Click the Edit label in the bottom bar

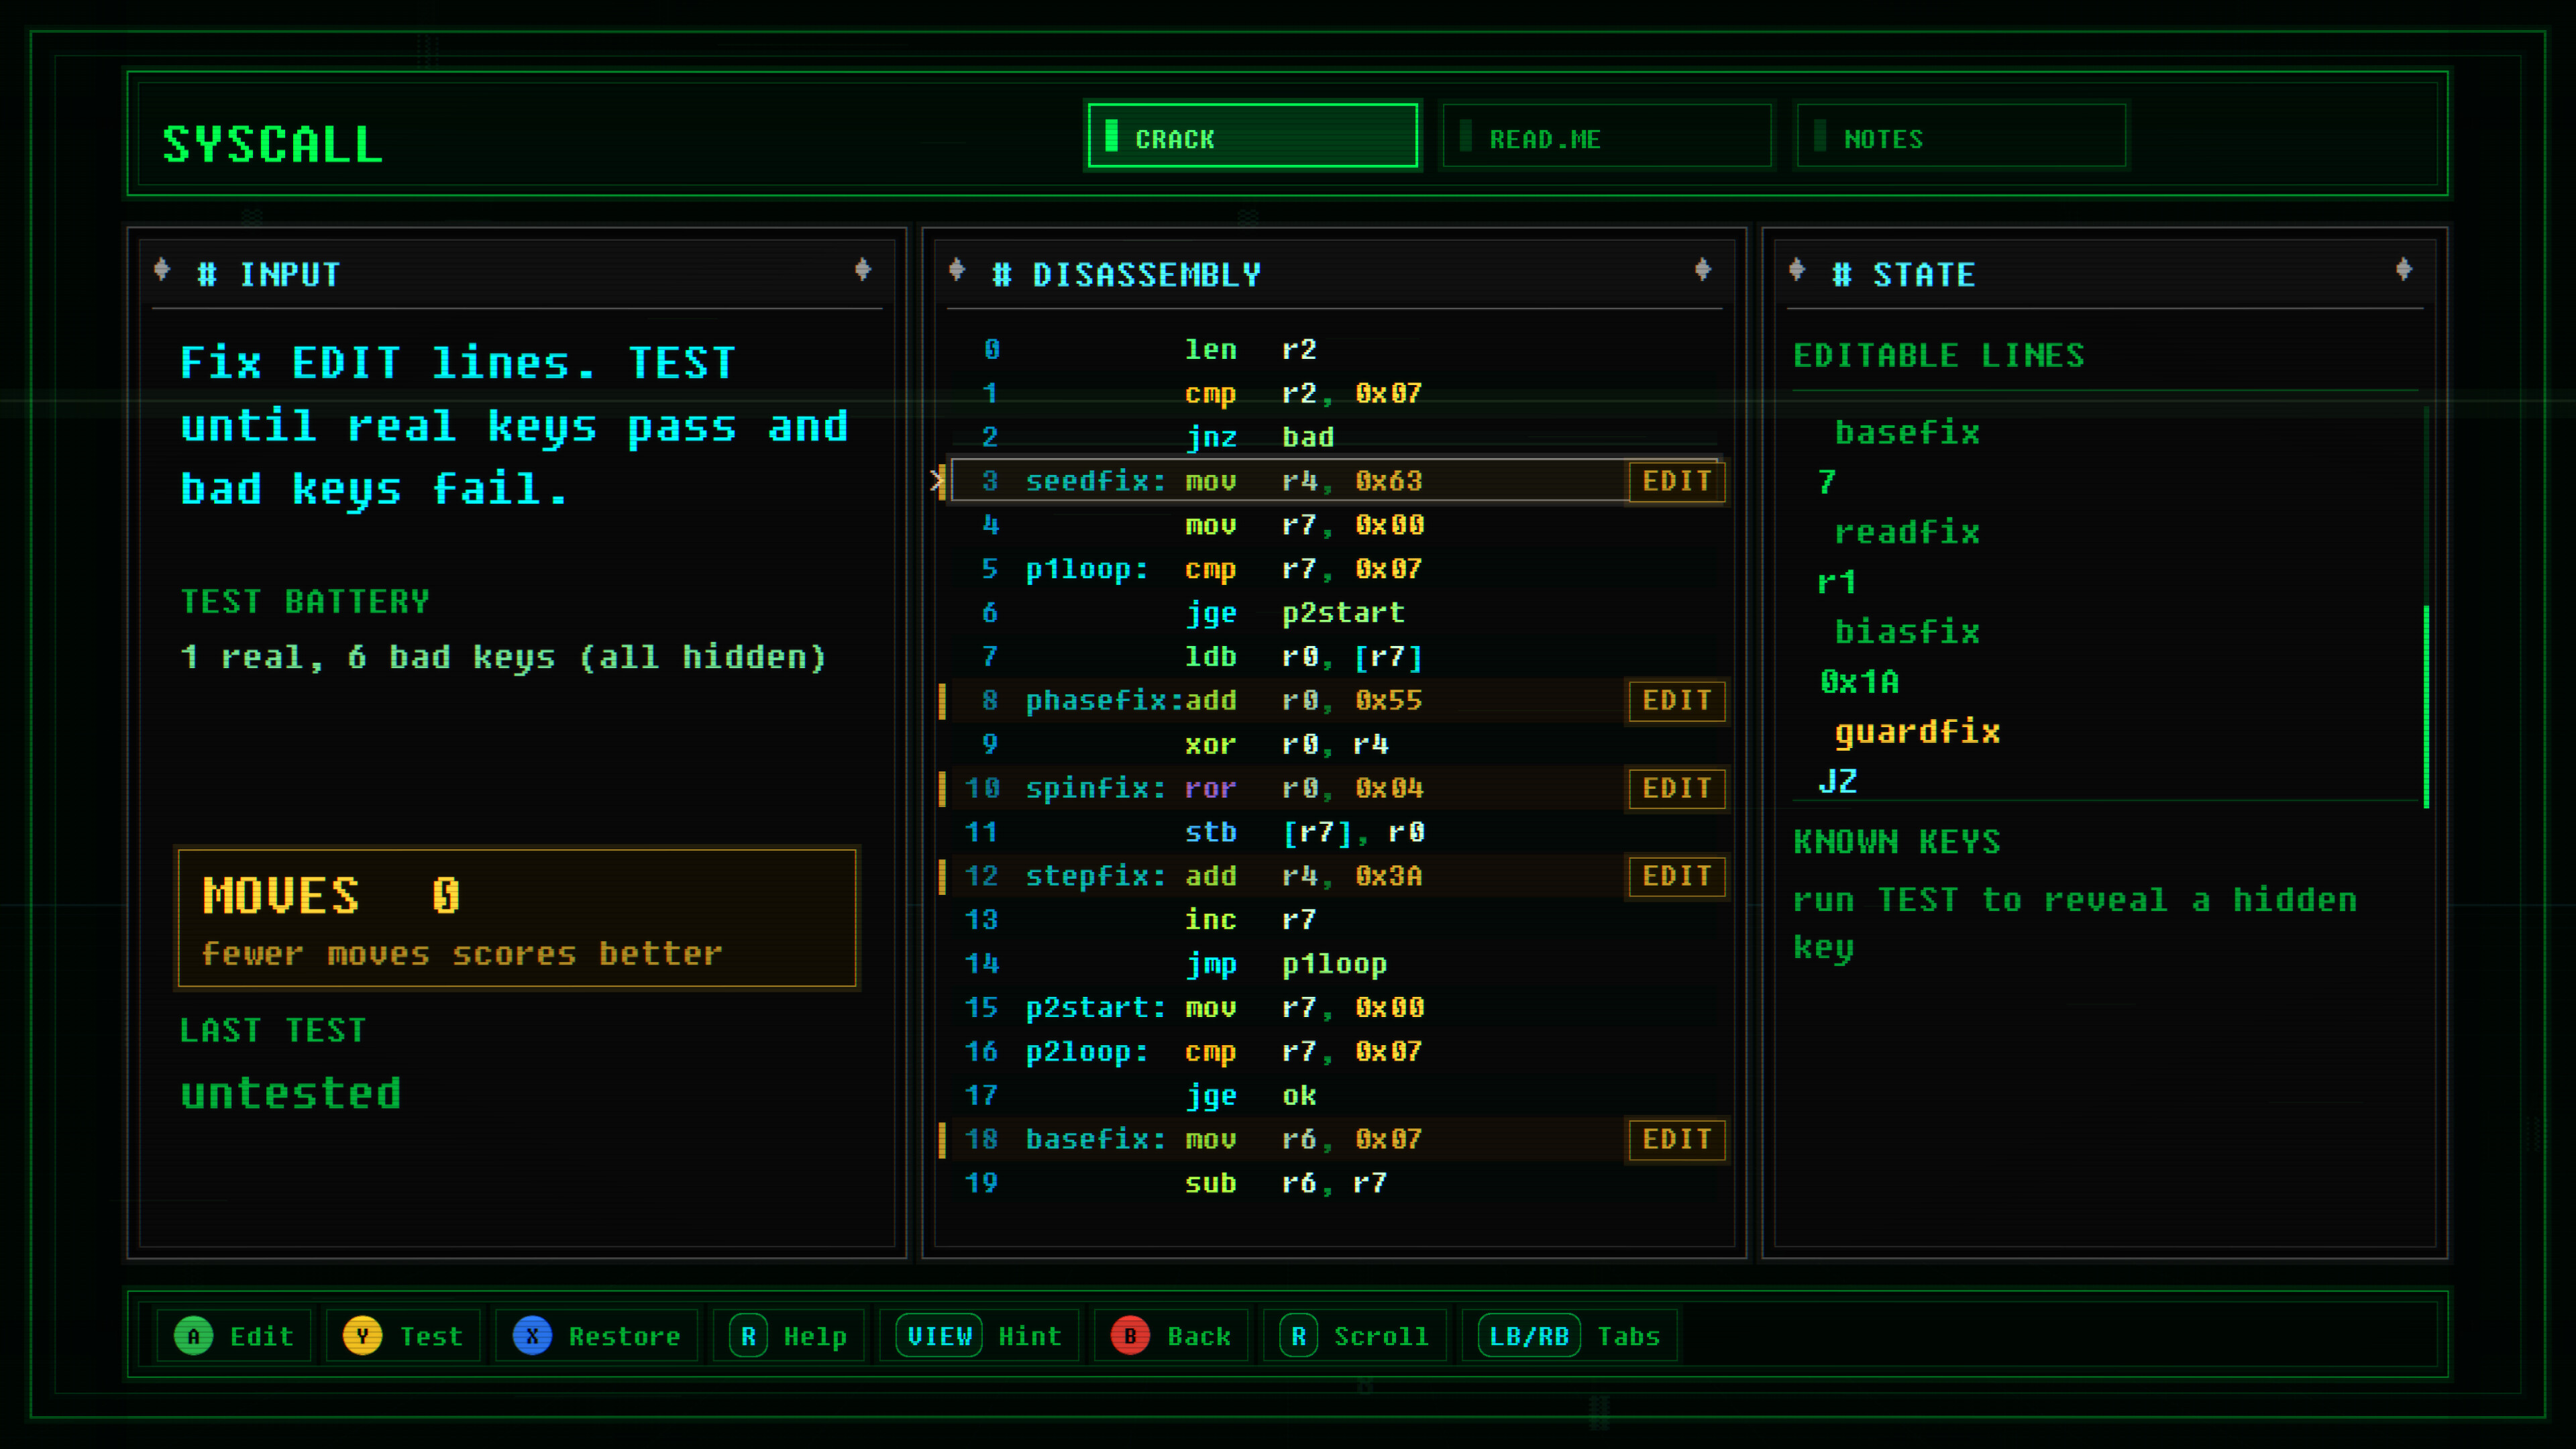[262, 1336]
